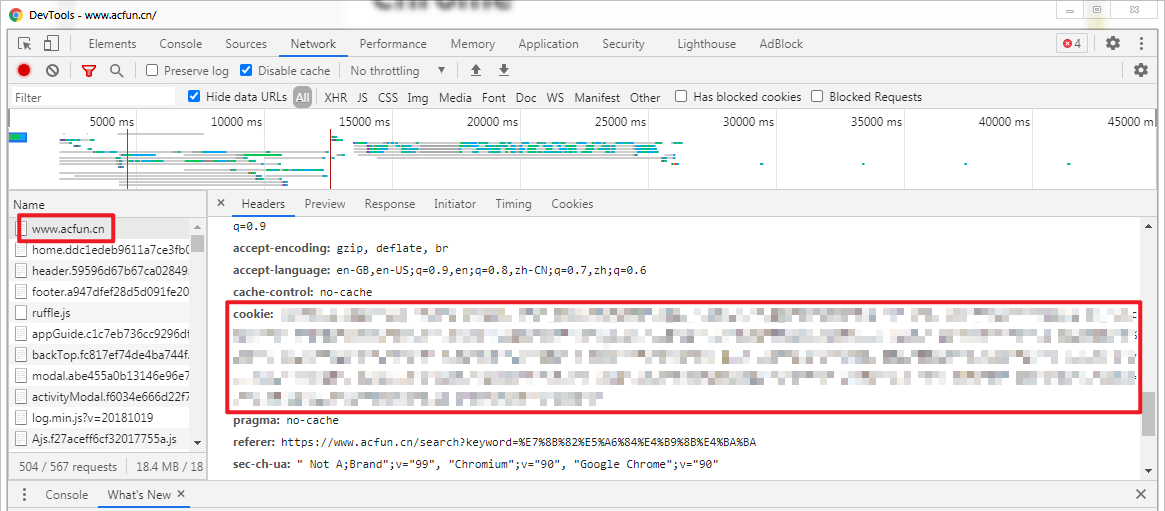Import HAR file with upload arrow icon
The image size is (1165, 511).
(x=476, y=71)
